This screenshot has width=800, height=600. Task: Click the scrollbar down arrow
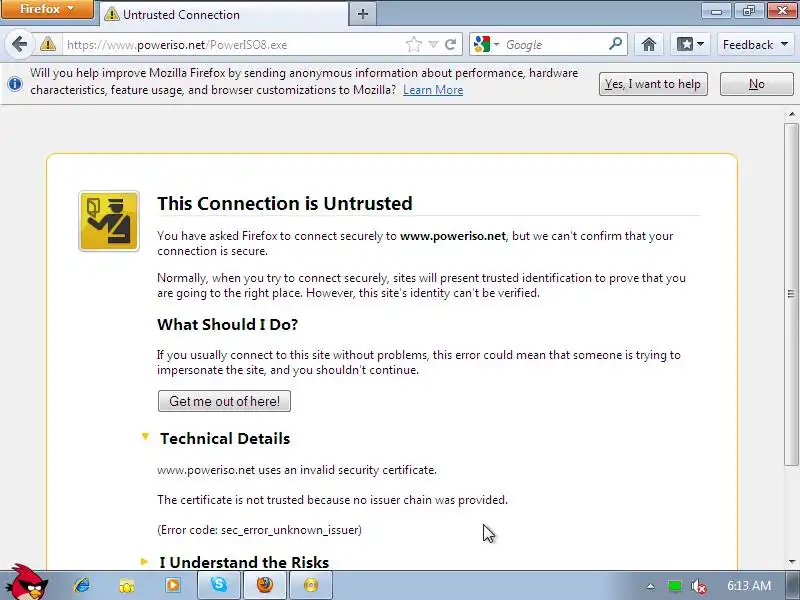coord(792,562)
